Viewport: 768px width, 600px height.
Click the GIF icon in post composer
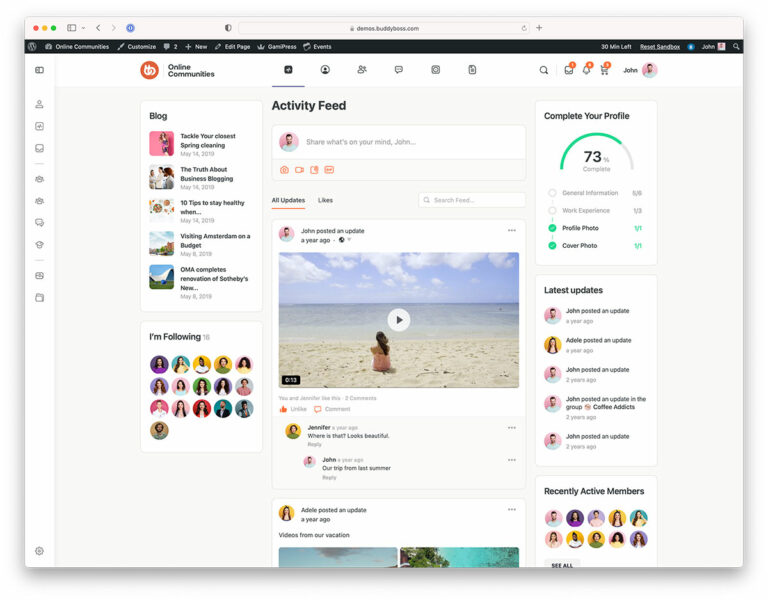(x=329, y=170)
